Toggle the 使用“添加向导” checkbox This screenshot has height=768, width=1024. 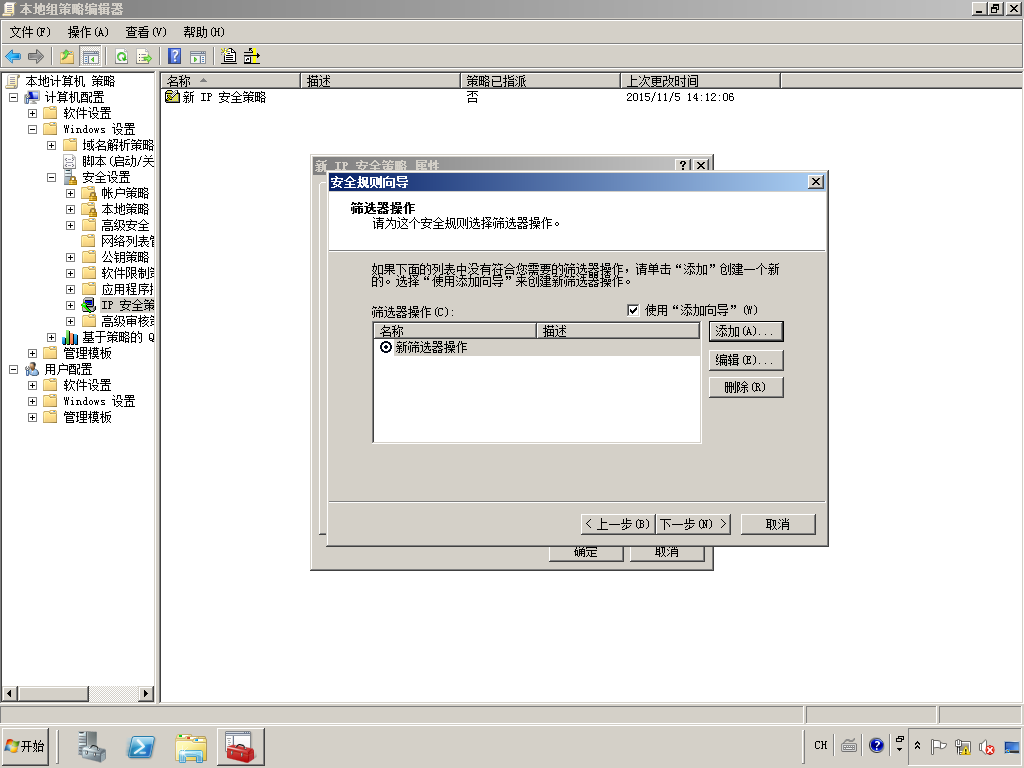[x=633, y=310]
